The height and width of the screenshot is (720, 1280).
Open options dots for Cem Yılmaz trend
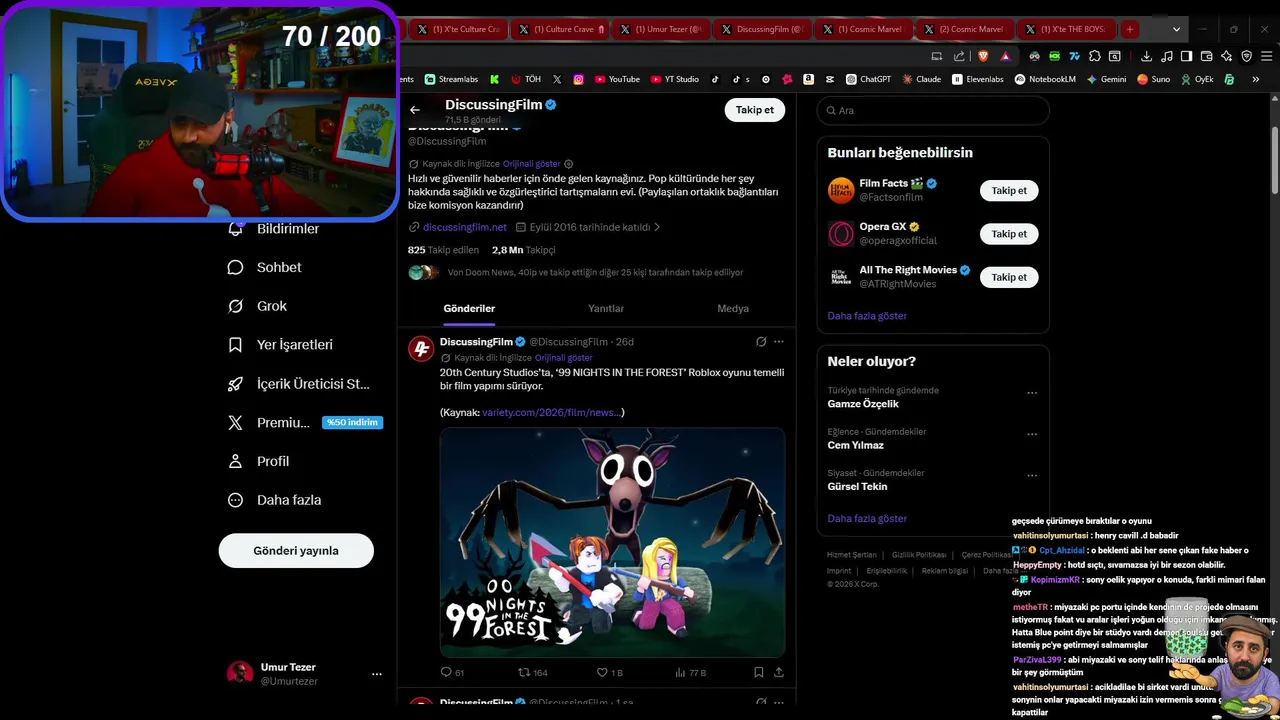point(1032,435)
